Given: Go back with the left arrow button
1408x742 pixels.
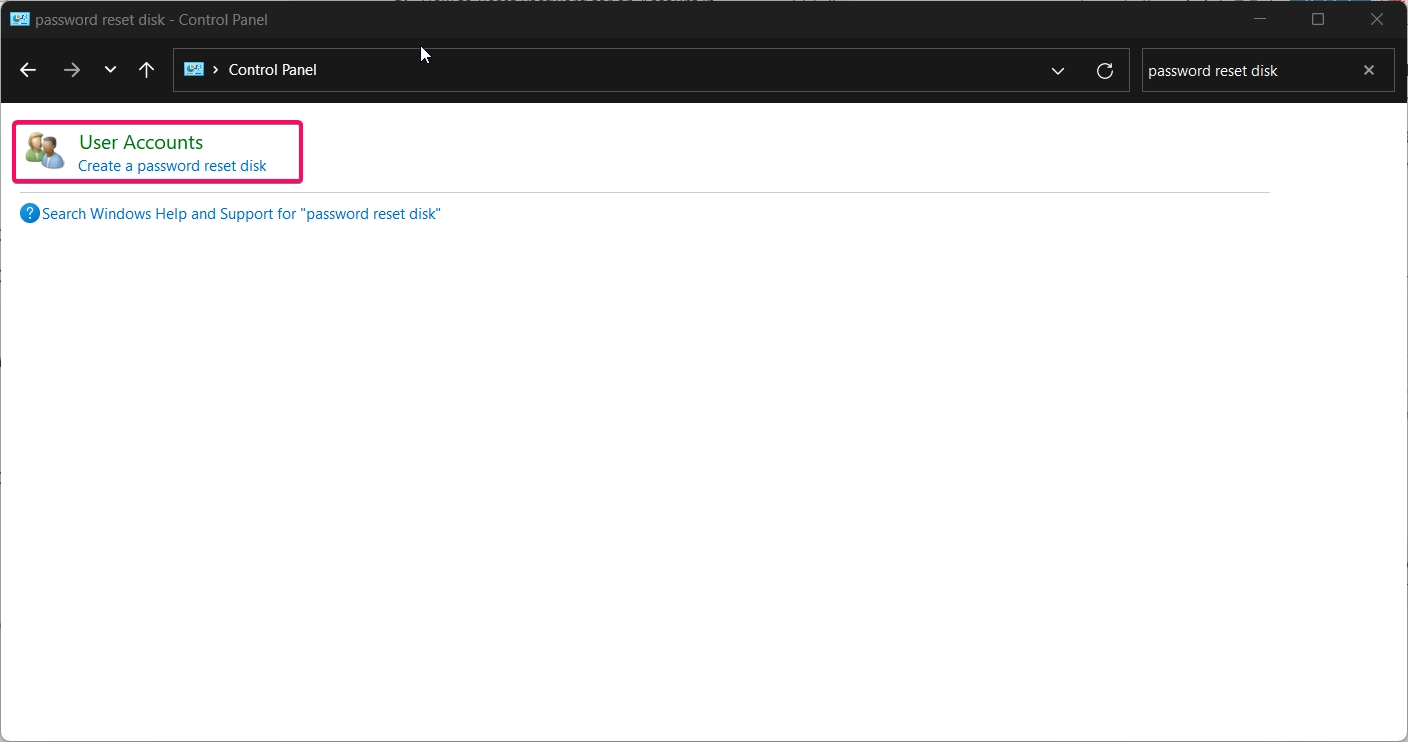Looking at the screenshot, I should [x=28, y=70].
